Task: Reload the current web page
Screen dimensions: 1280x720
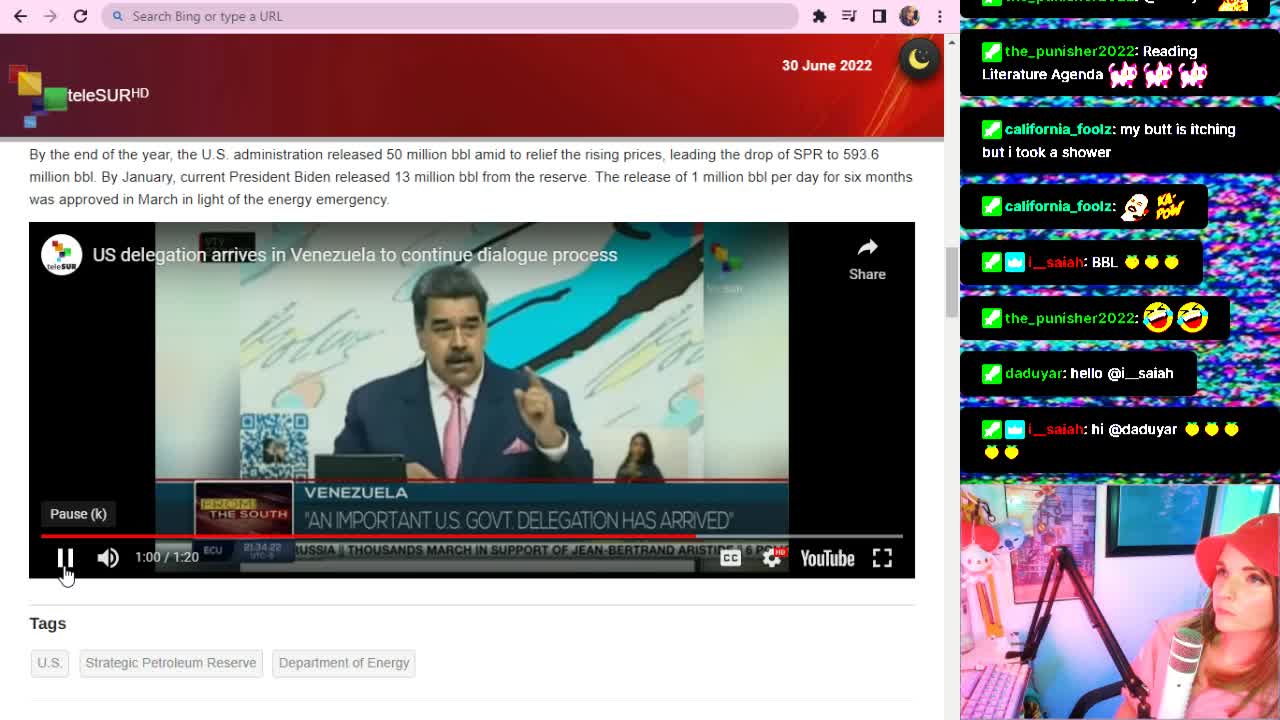Action: pos(80,16)
